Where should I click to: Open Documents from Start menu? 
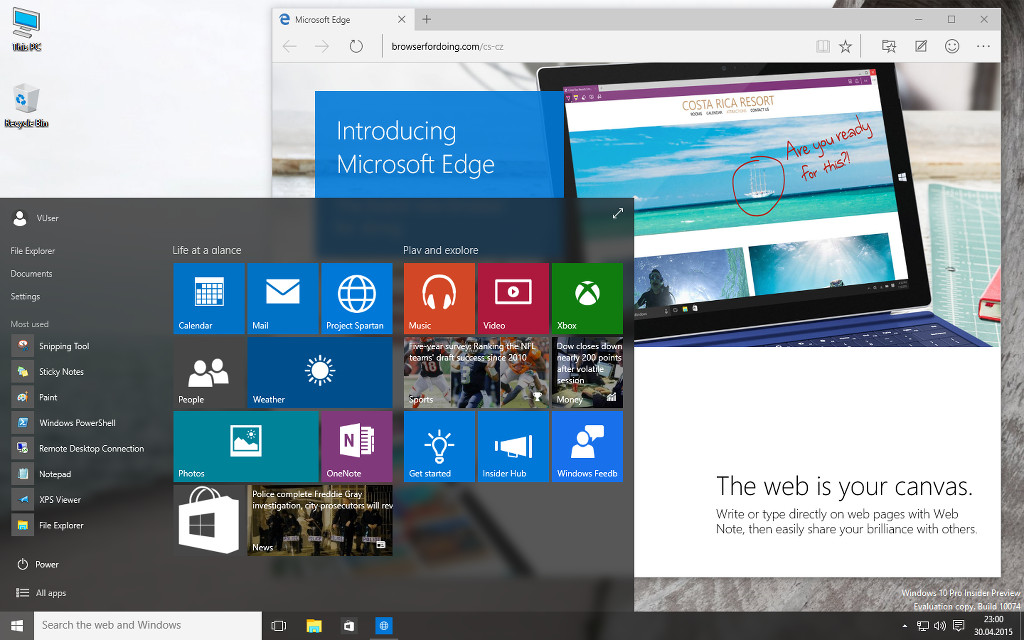click(x=31, y=274)
